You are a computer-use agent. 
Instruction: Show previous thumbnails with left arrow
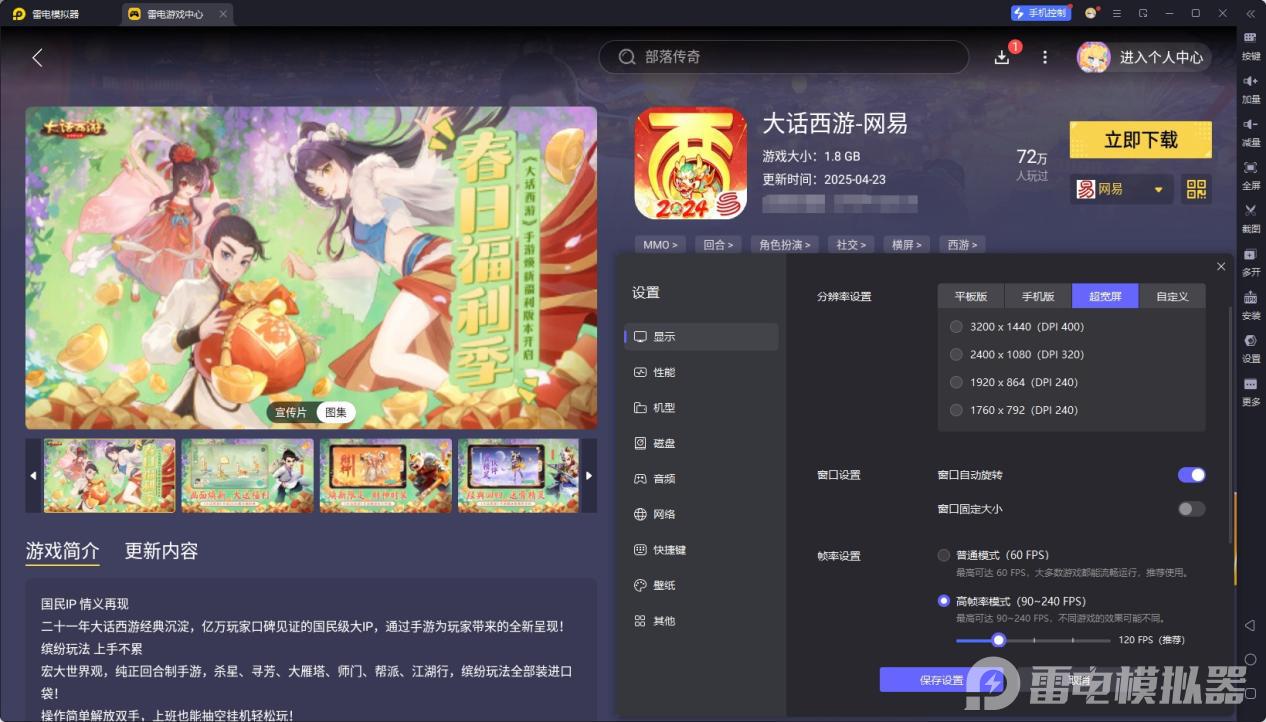click(33, 476)
